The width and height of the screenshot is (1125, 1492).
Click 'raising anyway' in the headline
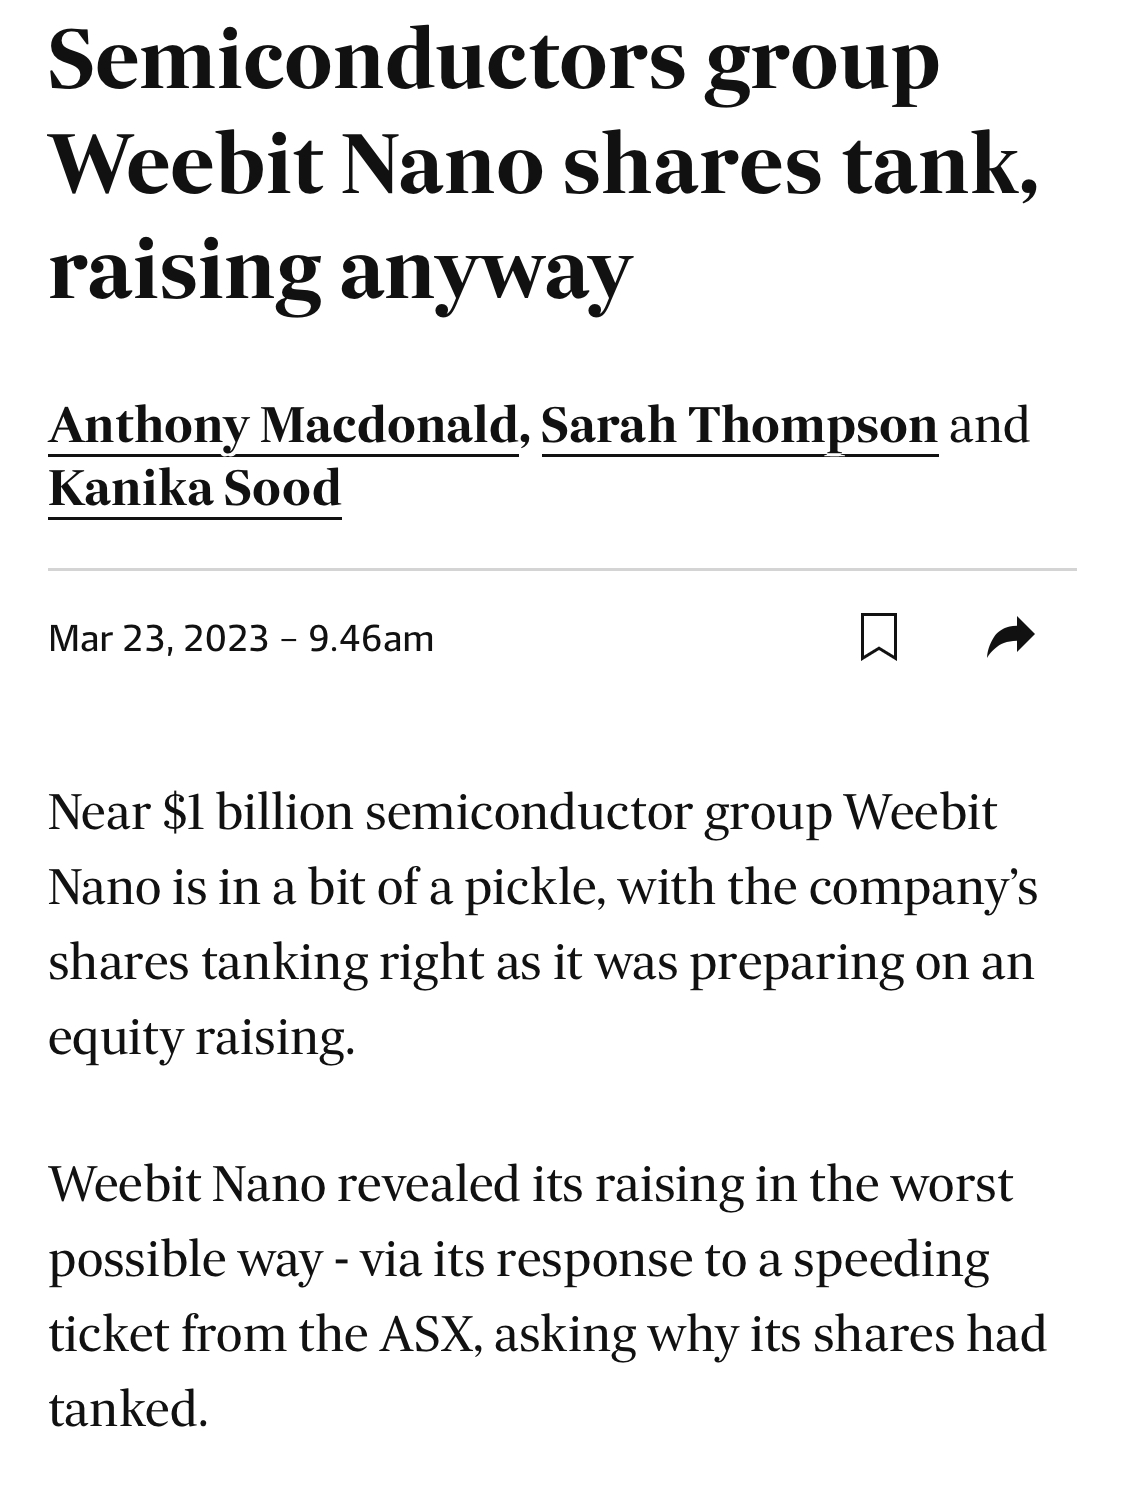tap(340, 270)
